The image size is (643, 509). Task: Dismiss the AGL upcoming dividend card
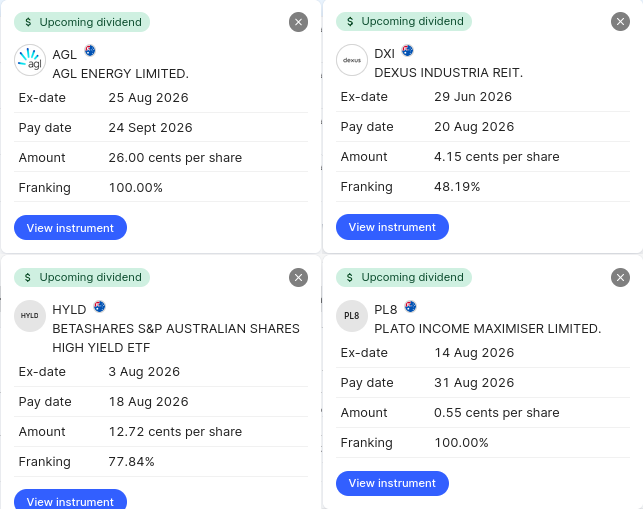click(298, 22)
